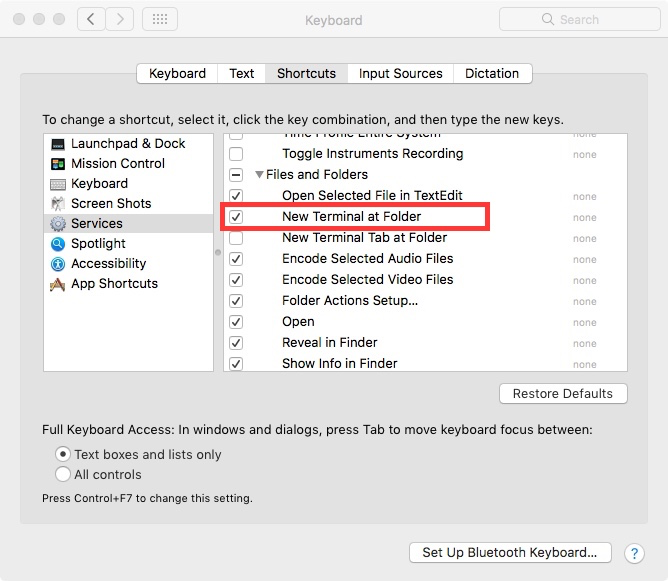Select Accessibility category label
Image resolution: width=668 pixels, height=581 pixels.
coord(109,264)
